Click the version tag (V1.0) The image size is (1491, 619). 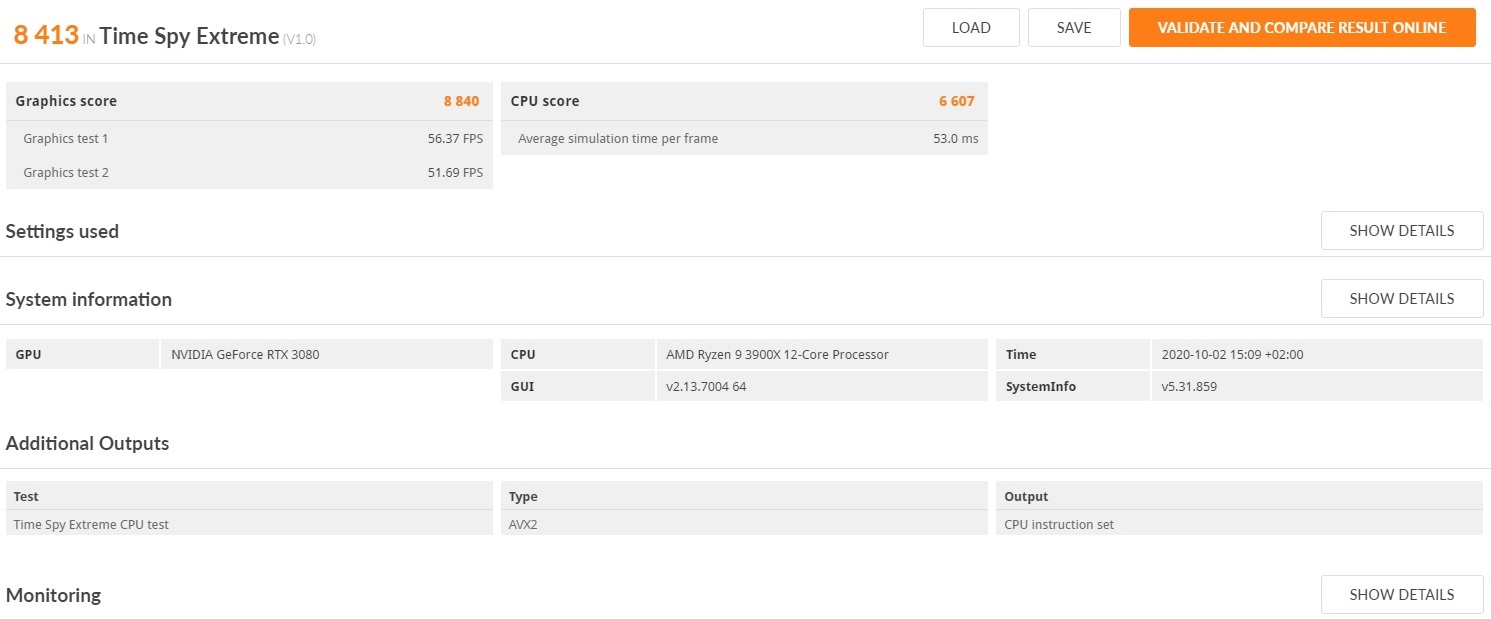click(x=300, y=40)
